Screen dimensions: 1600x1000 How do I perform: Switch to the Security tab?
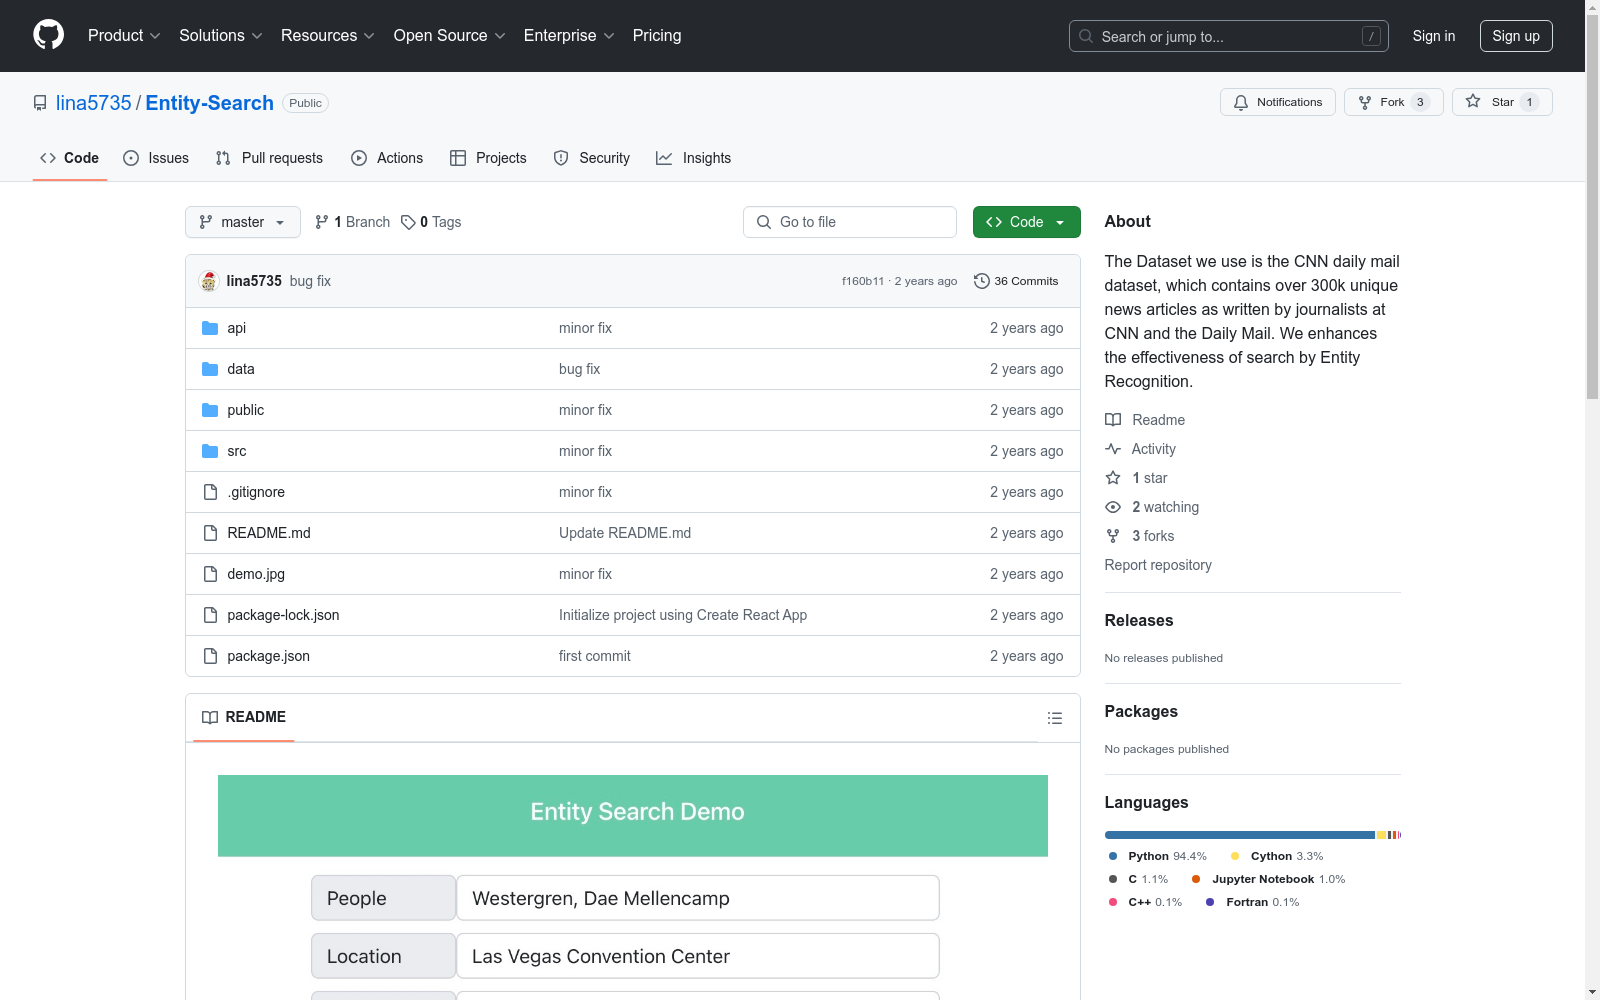[x=592, y=158]
